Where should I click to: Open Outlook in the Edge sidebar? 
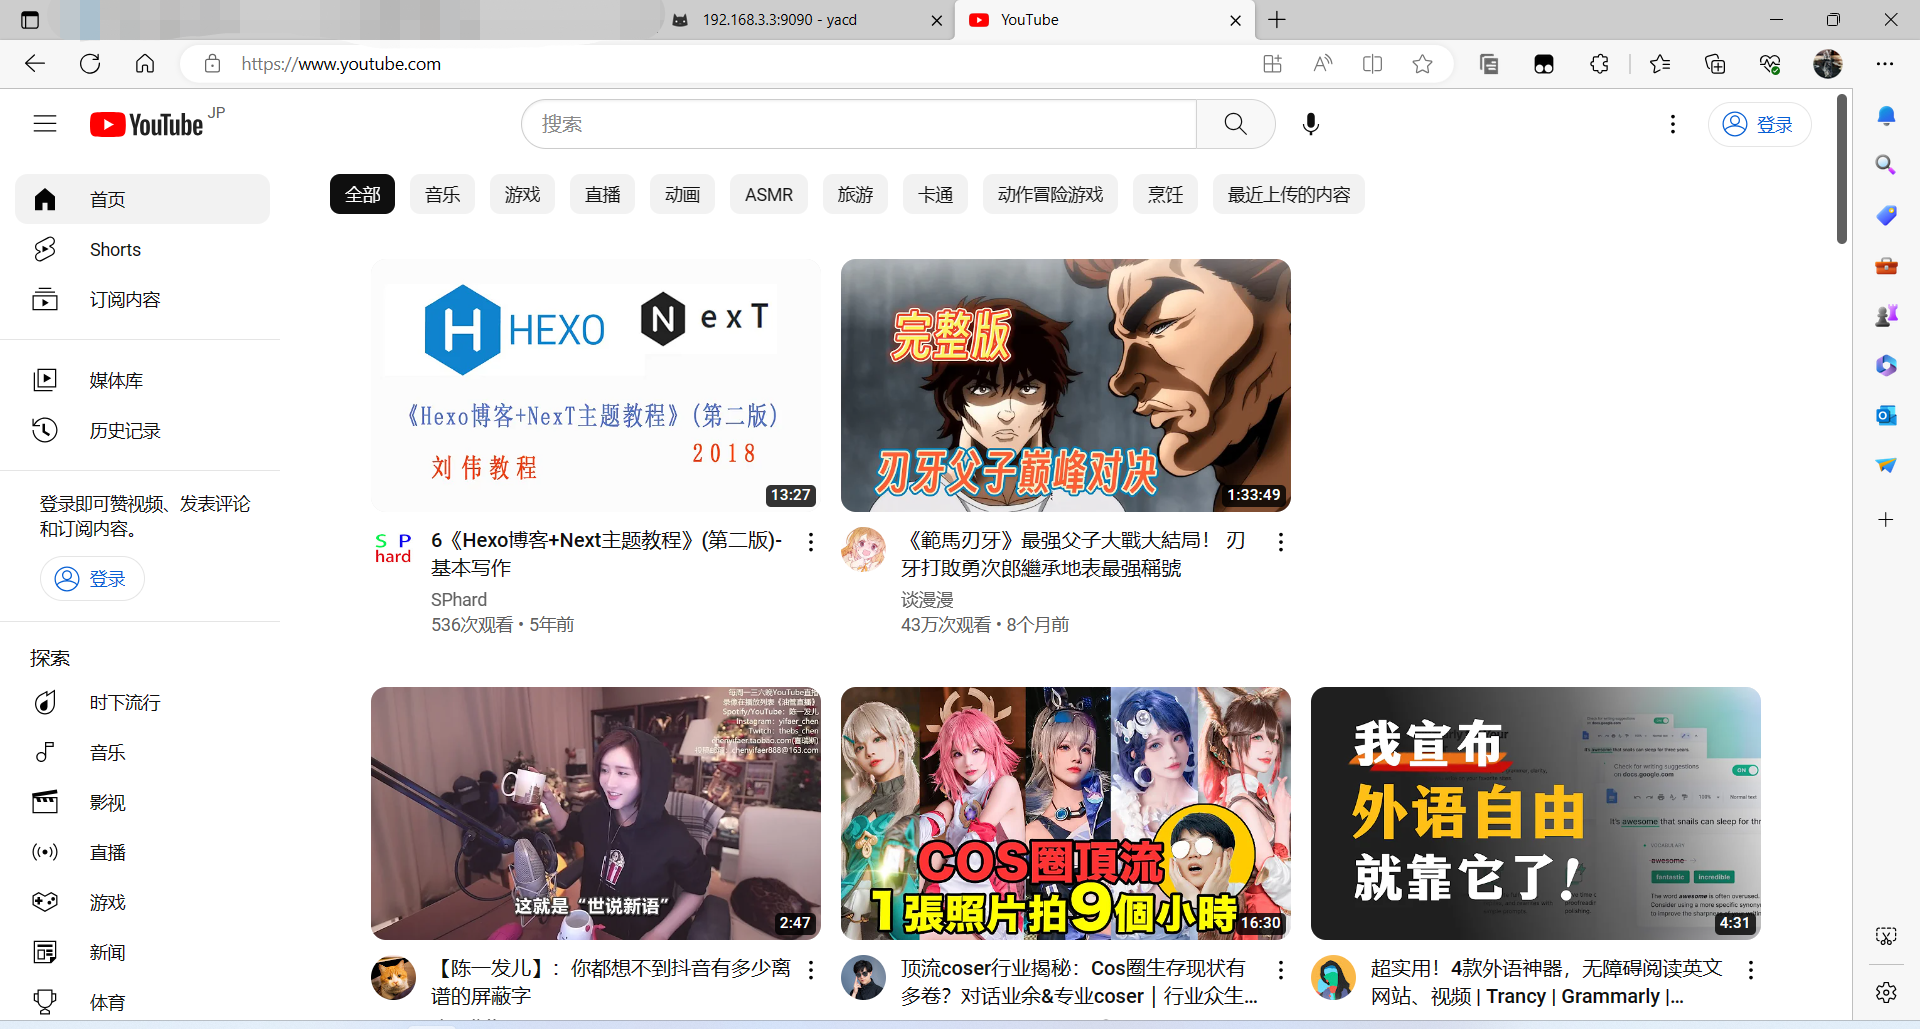click(1886, 415)
